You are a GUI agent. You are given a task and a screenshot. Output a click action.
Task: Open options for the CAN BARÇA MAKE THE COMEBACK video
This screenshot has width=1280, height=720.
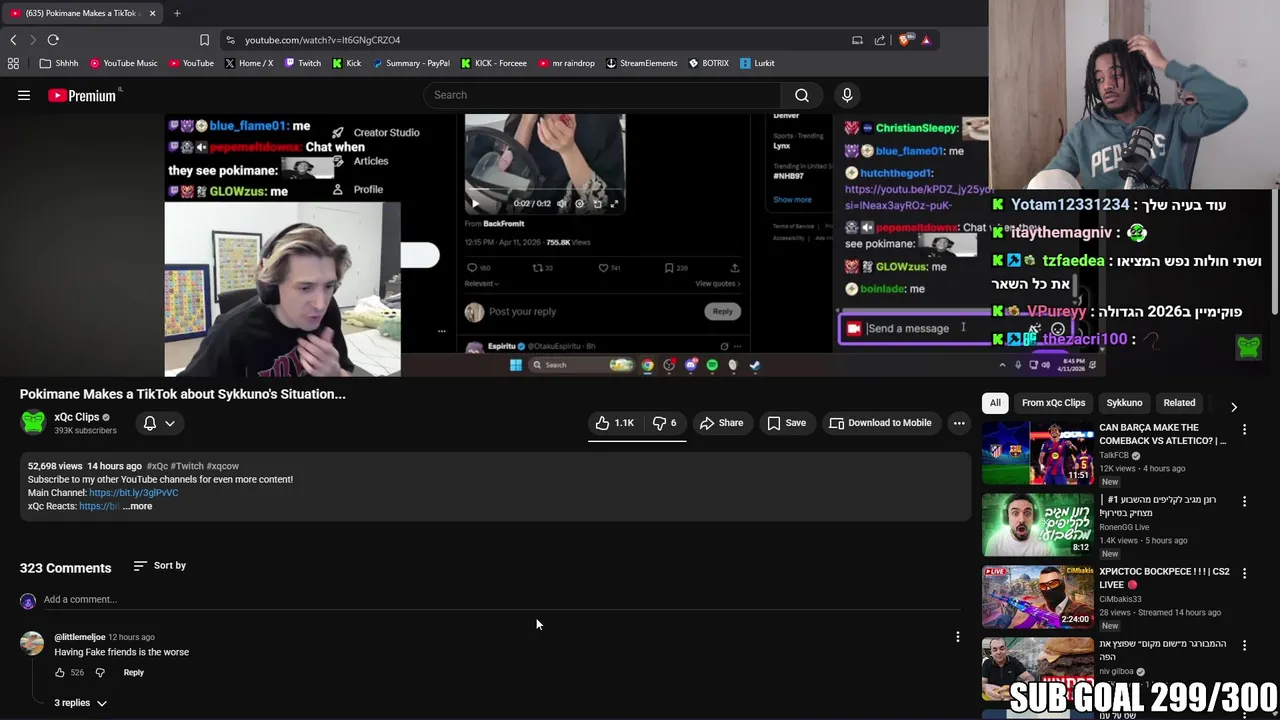coord(1244,429)
